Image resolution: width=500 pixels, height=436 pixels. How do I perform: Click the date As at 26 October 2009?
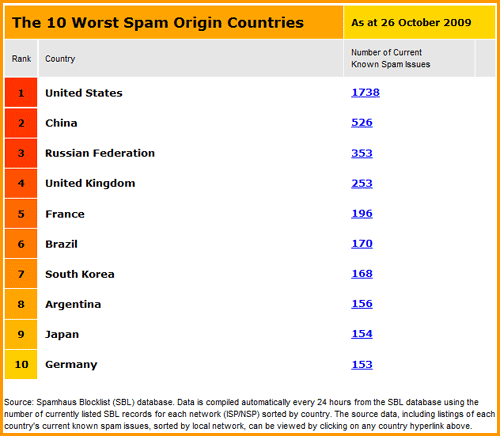click(x=411, y=23)
